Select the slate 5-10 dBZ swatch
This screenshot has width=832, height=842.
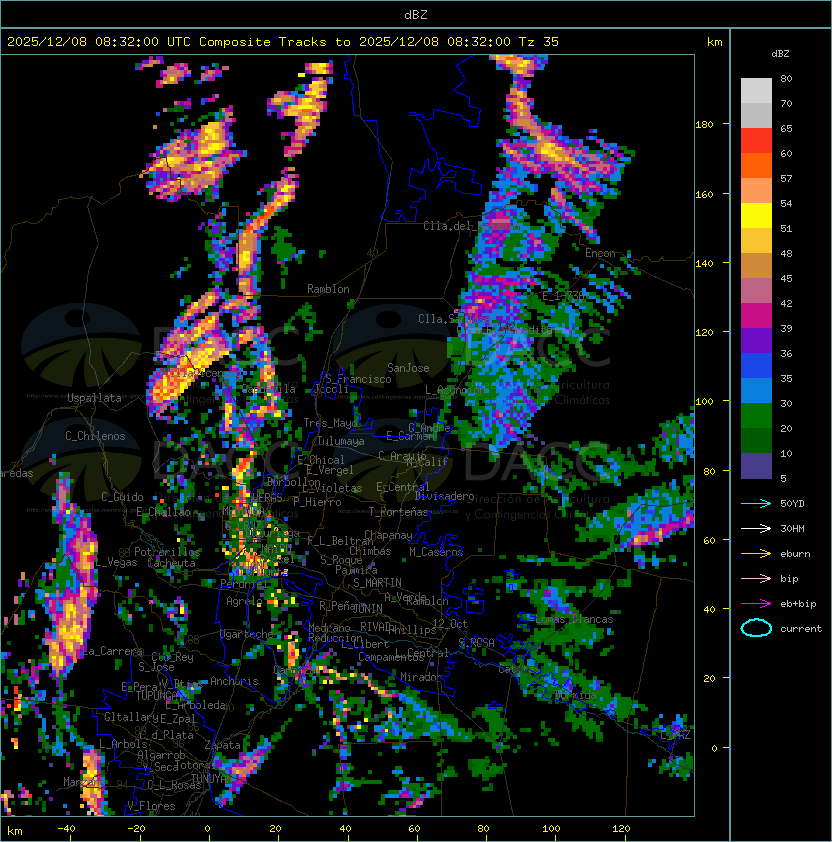(x=756, y=466)
